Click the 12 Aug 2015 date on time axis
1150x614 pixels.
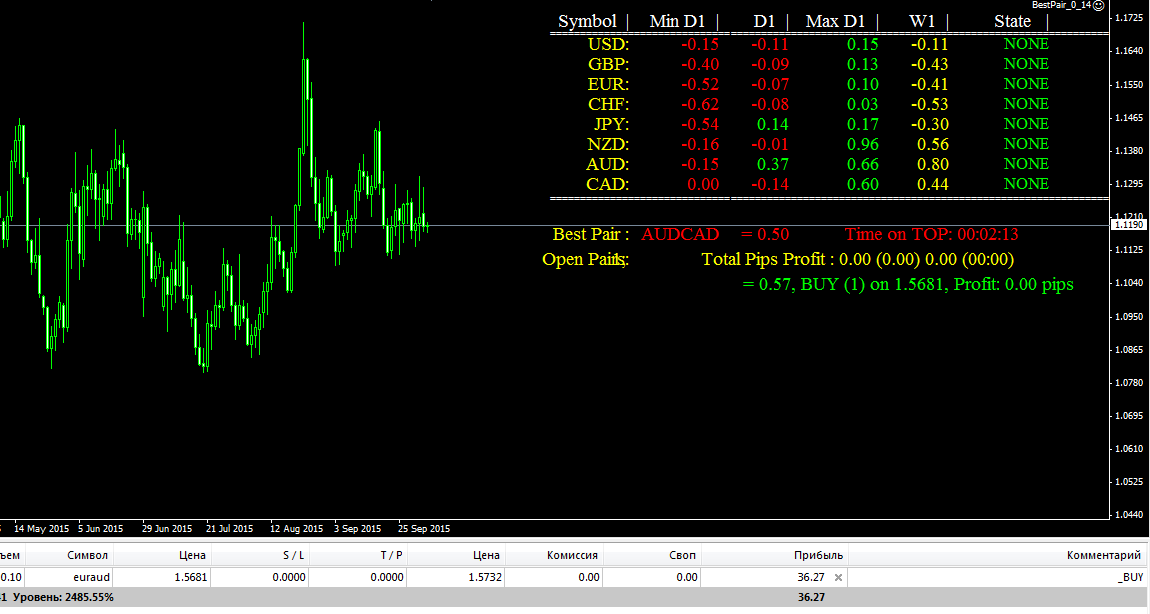296,528
